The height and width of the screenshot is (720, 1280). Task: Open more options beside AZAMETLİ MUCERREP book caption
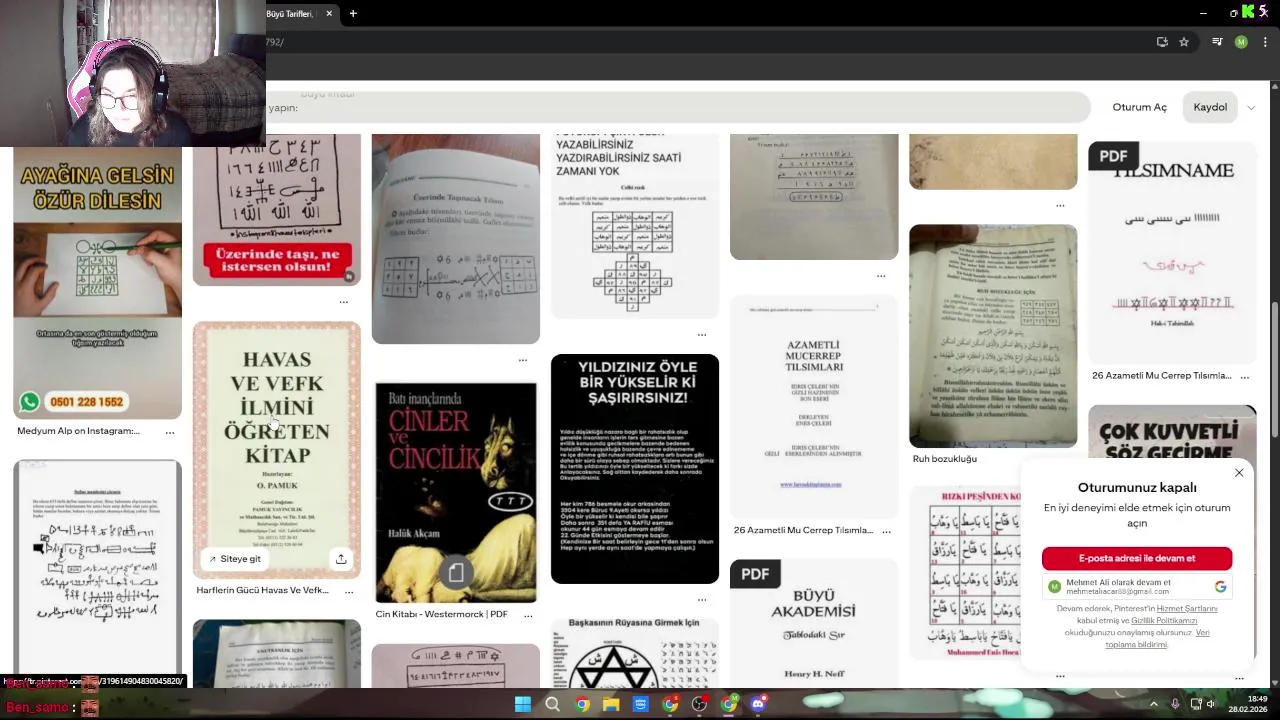[886, 531]
